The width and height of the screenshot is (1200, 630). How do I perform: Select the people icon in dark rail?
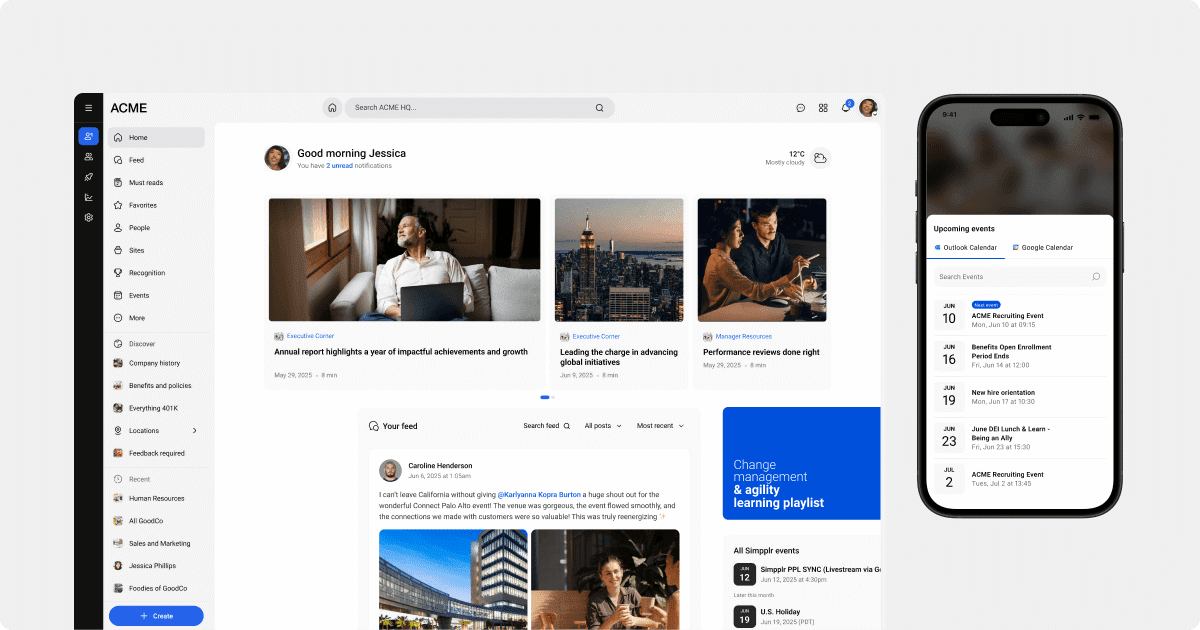88,136
